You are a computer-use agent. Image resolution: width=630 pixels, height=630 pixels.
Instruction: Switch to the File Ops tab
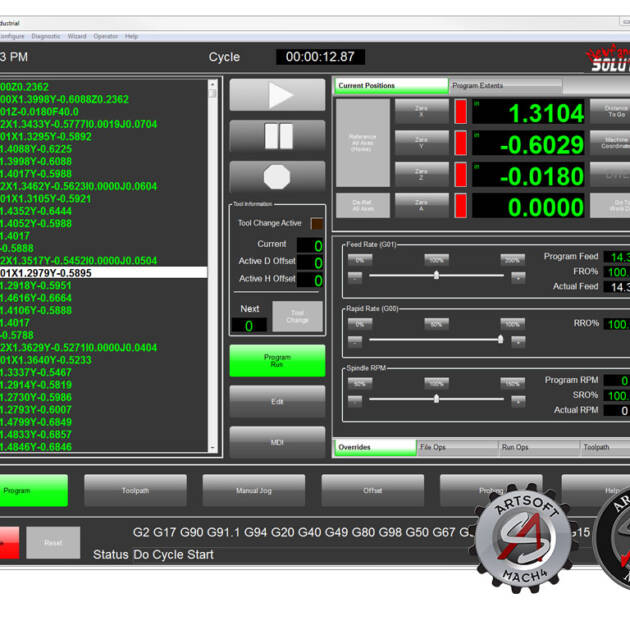(457, 447)
